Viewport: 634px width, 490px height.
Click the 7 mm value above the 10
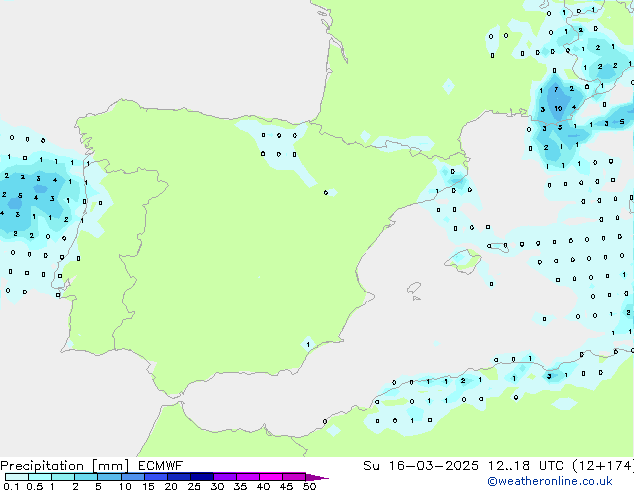pyautogui.click(x=556, y=89)
